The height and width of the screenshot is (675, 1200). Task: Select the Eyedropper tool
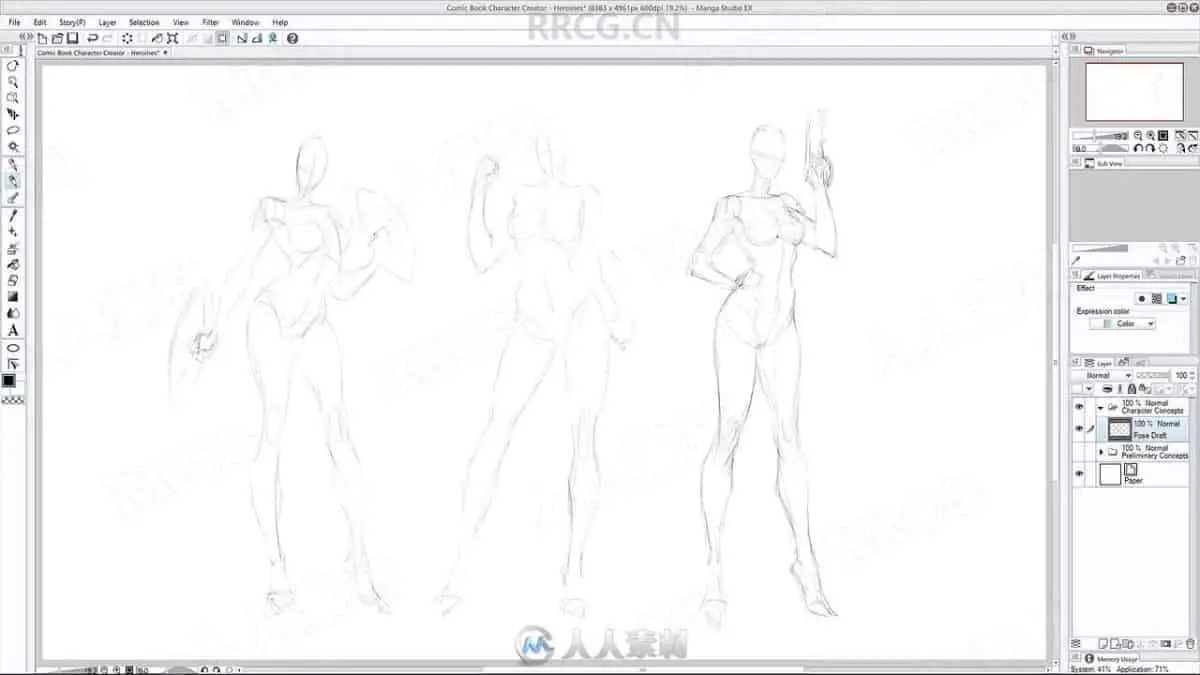point(13,216)
